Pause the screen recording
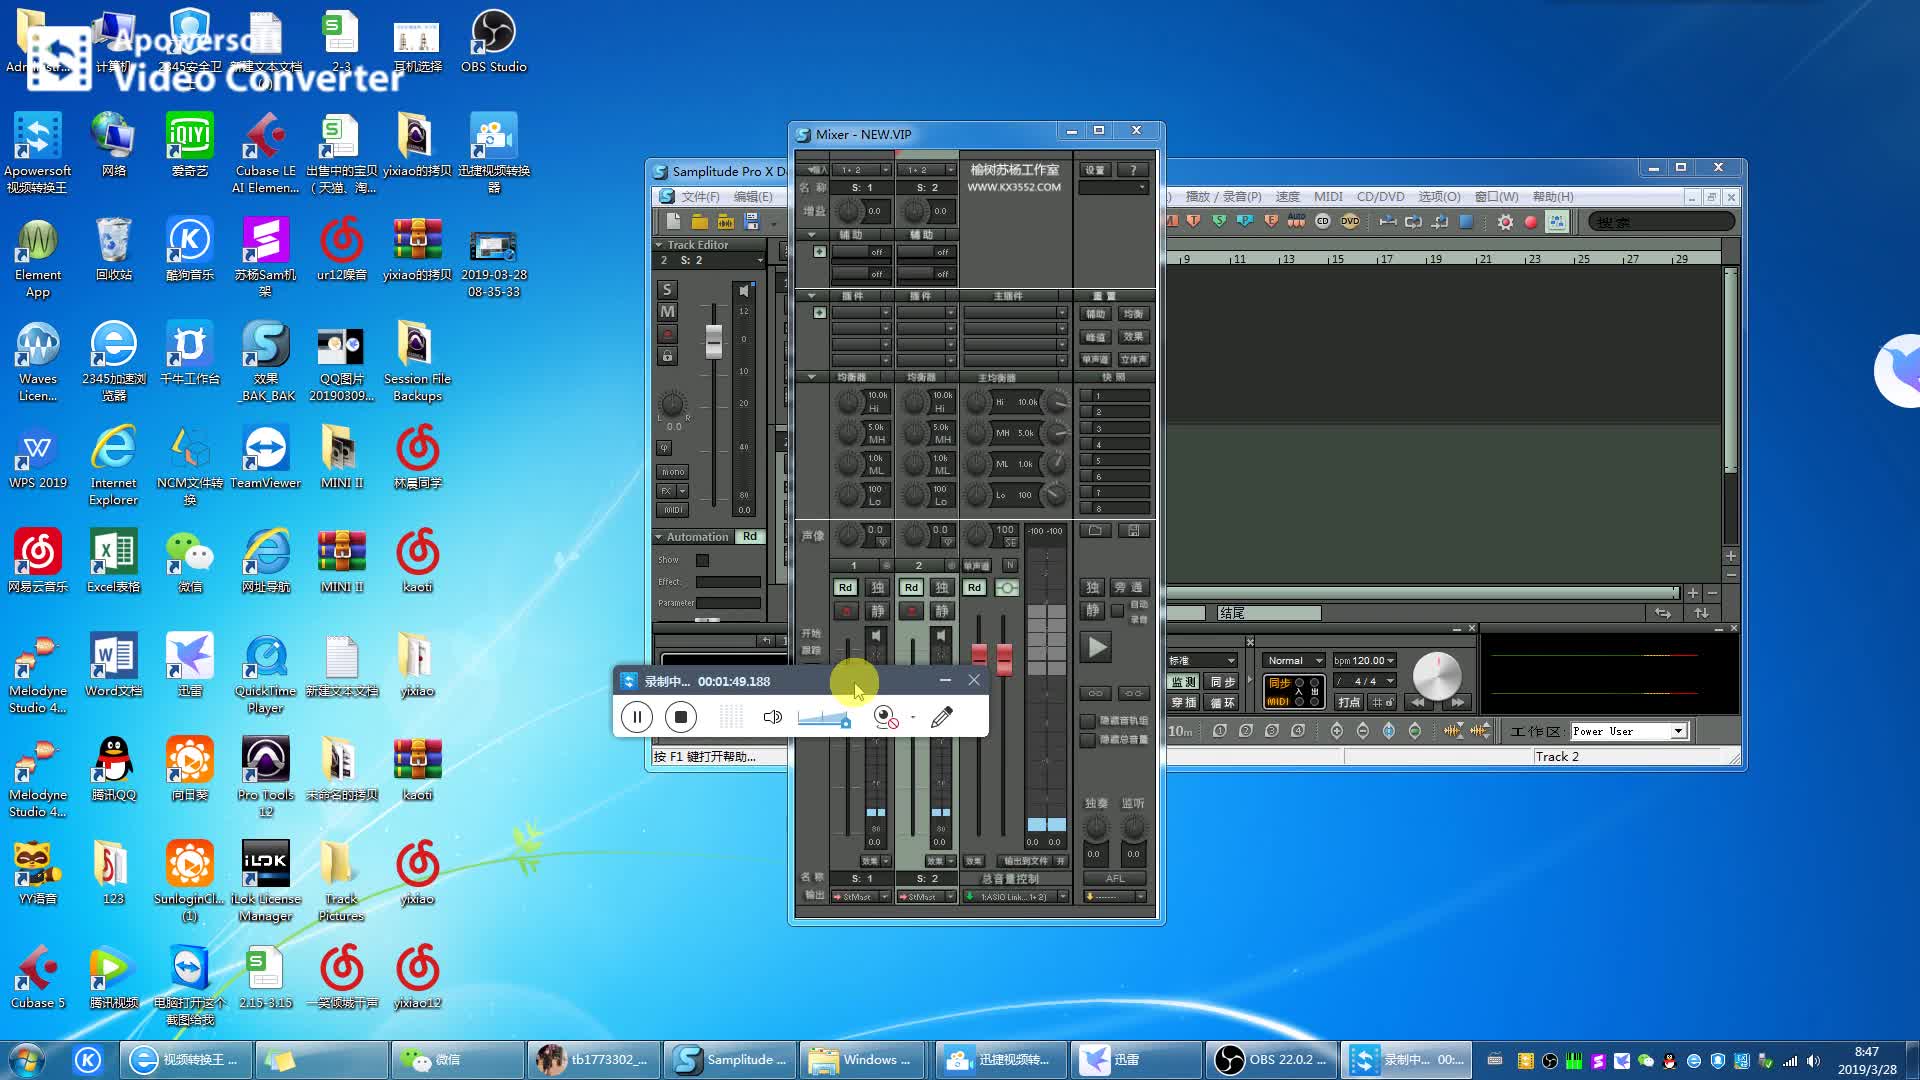 coord(637,717)
